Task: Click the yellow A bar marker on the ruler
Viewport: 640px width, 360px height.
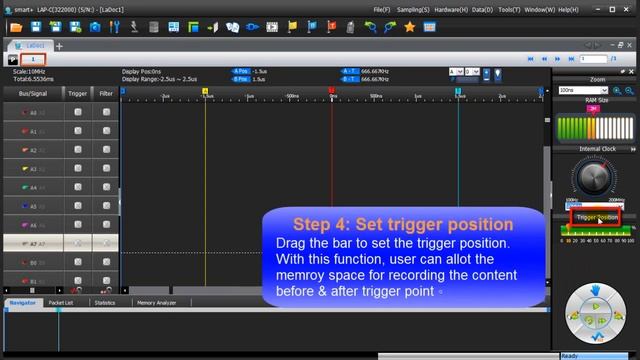Action: coord(205,91)
